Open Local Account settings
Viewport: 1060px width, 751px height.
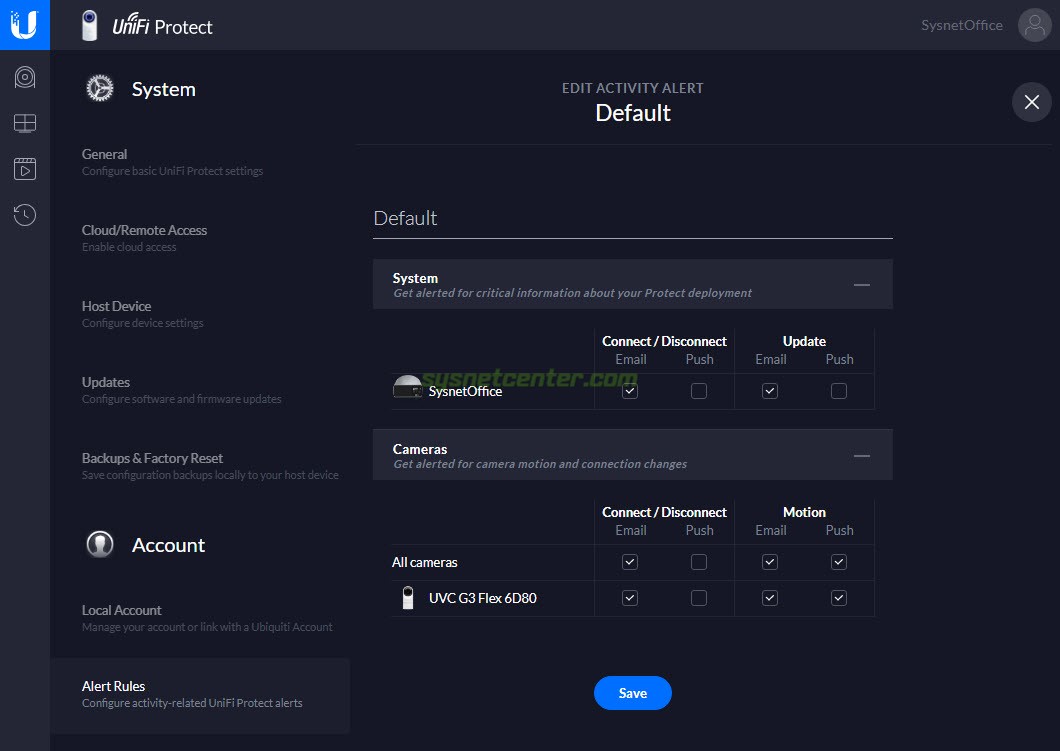200,618
